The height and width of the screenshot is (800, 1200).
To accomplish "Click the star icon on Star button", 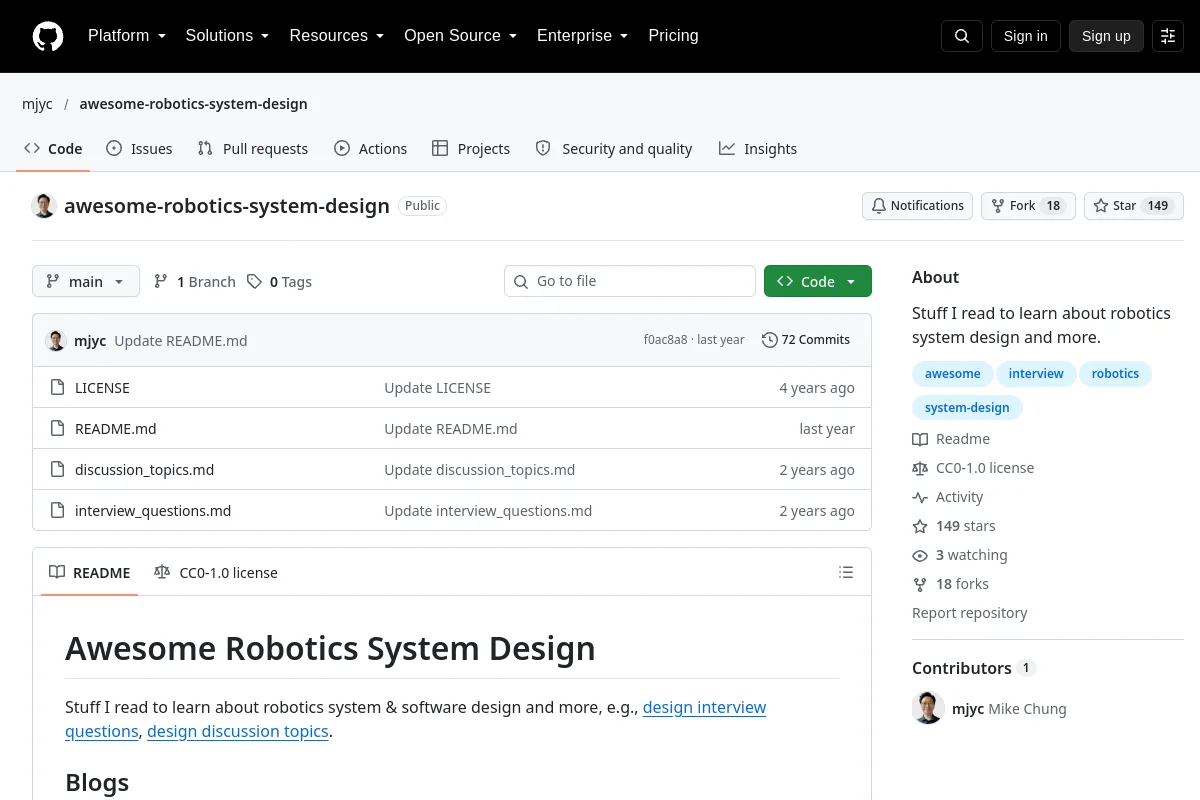I will pyautogui.click(x=1101, y=206).
